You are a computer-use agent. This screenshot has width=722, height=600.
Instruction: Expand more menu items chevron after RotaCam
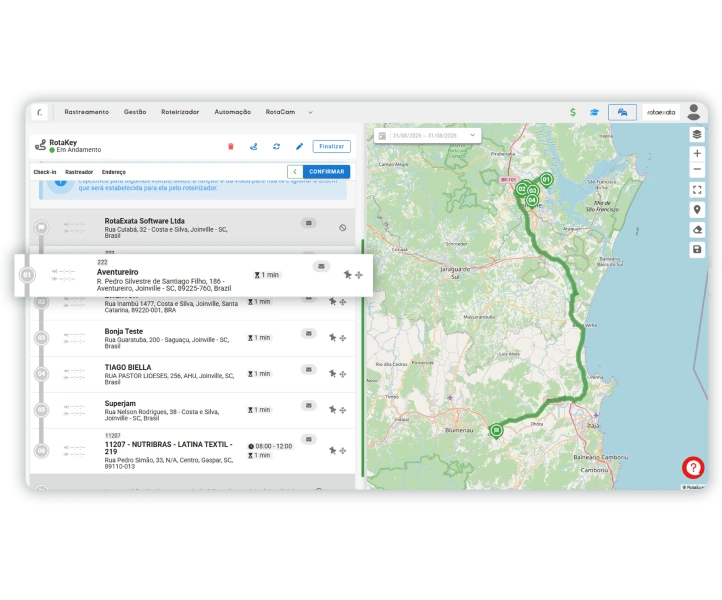[310, 112]
